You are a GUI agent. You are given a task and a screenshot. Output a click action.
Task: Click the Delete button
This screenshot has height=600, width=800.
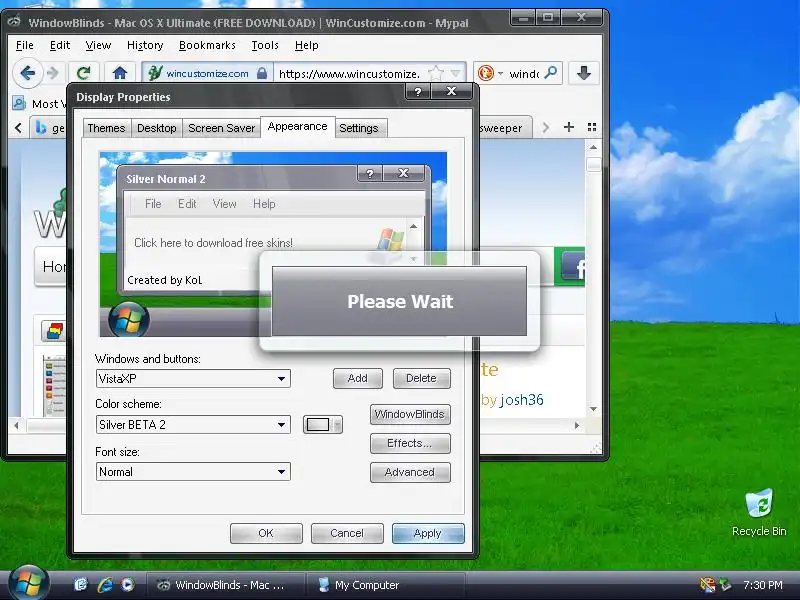(x=421, y=378)
